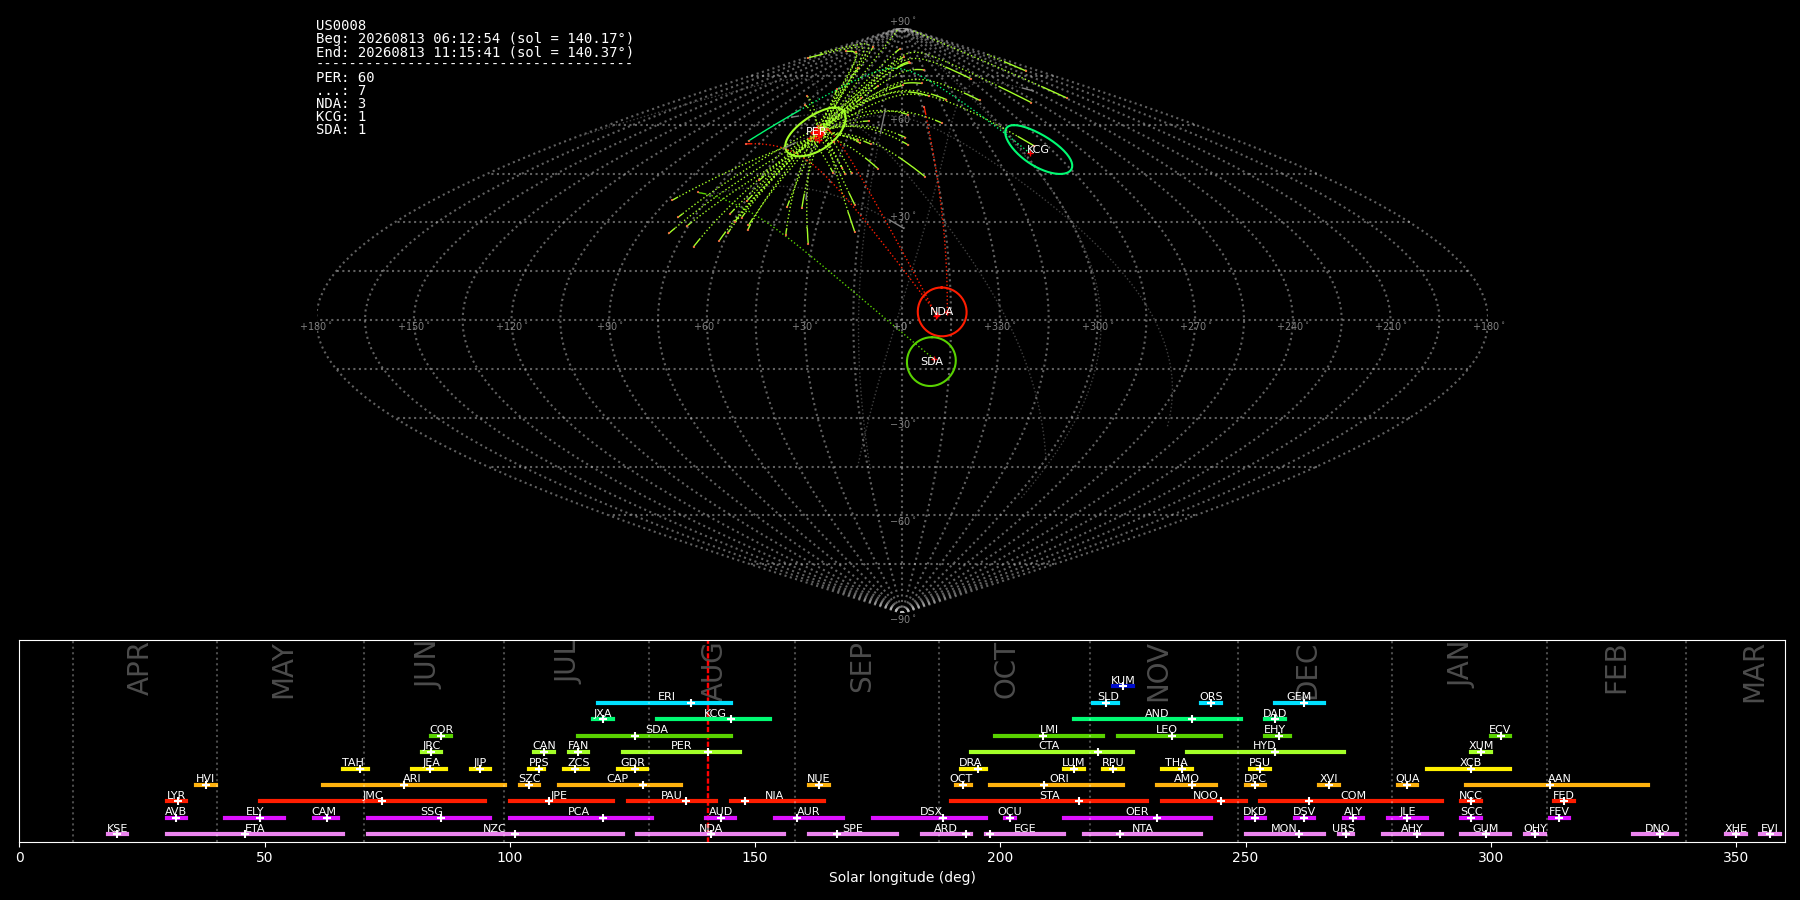The width and height of the screenshot is (1800, 900).
Task: Select the AND shower bar
Action: coord(1157,719)
